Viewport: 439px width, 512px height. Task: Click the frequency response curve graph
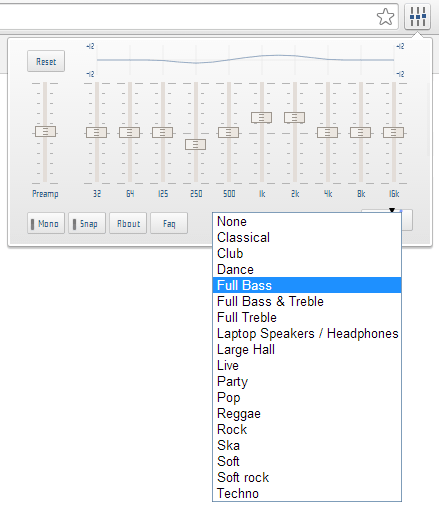click(245, 60)
